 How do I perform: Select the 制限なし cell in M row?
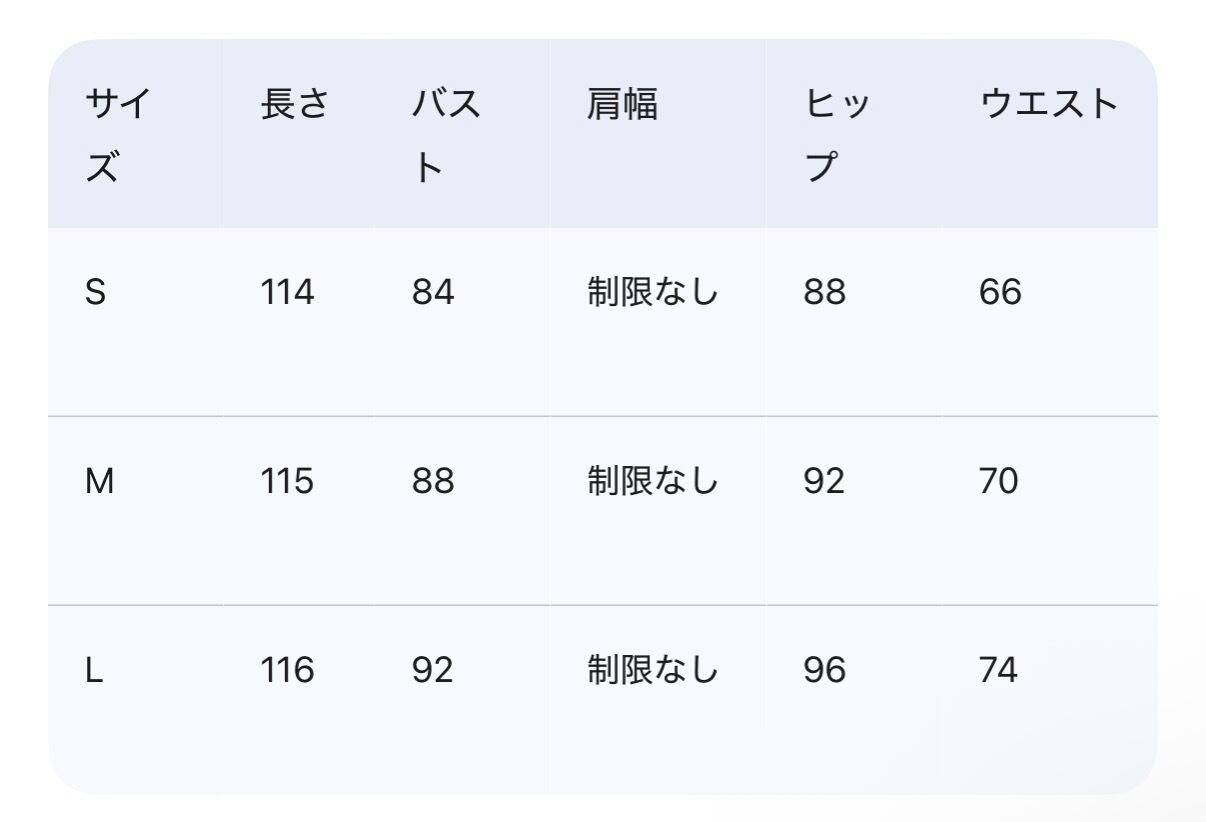pyautogui.click(x=653, y=481)
